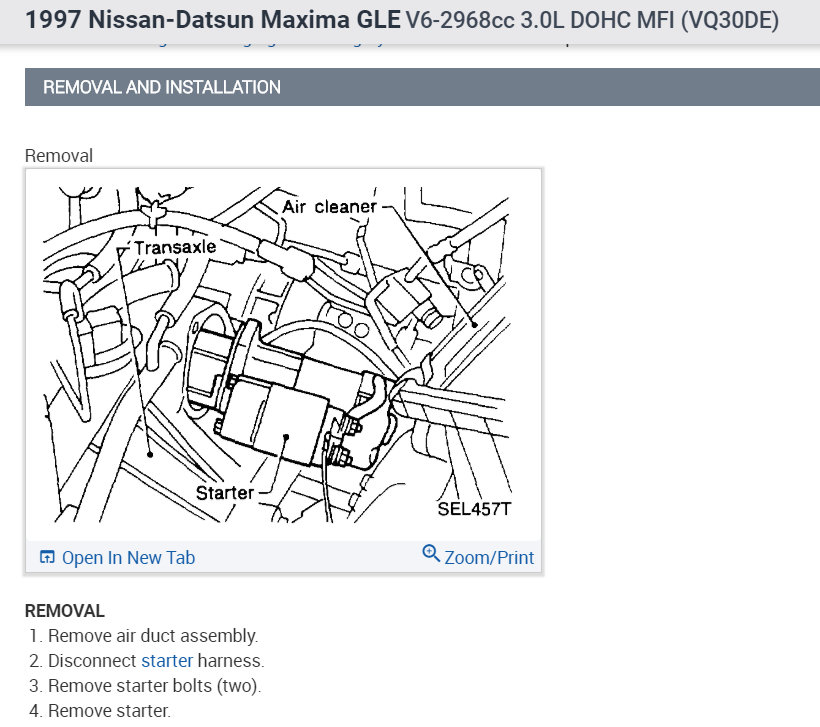820x727 pixels.
Task: Click the 'Starter' label in diagram
Action: pyautogui.click(x=225, y=493)
